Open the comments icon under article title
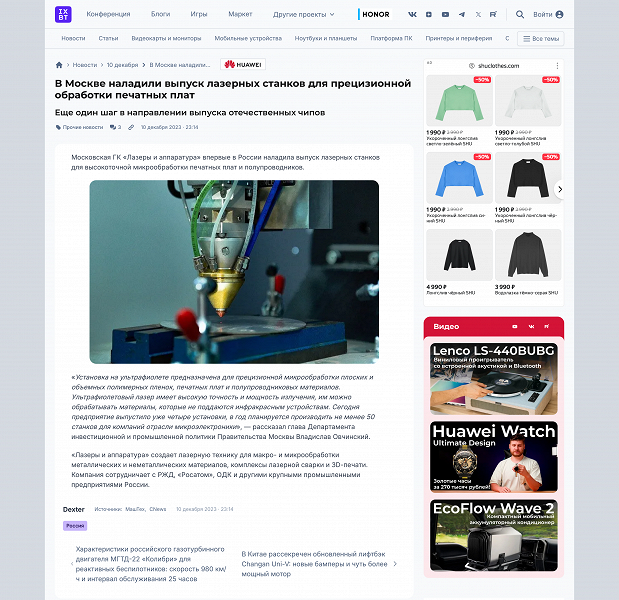The image size is (619, 600). pyautogui.click(x=115, y=127)
